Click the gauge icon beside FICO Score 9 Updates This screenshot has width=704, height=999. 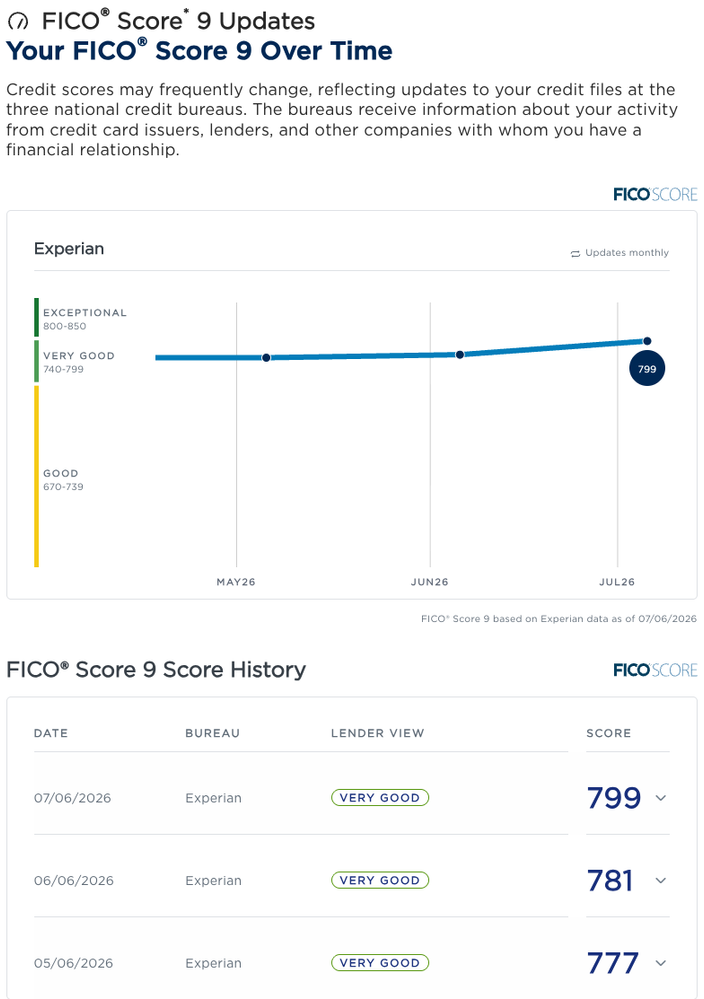[x=18, y=22]
